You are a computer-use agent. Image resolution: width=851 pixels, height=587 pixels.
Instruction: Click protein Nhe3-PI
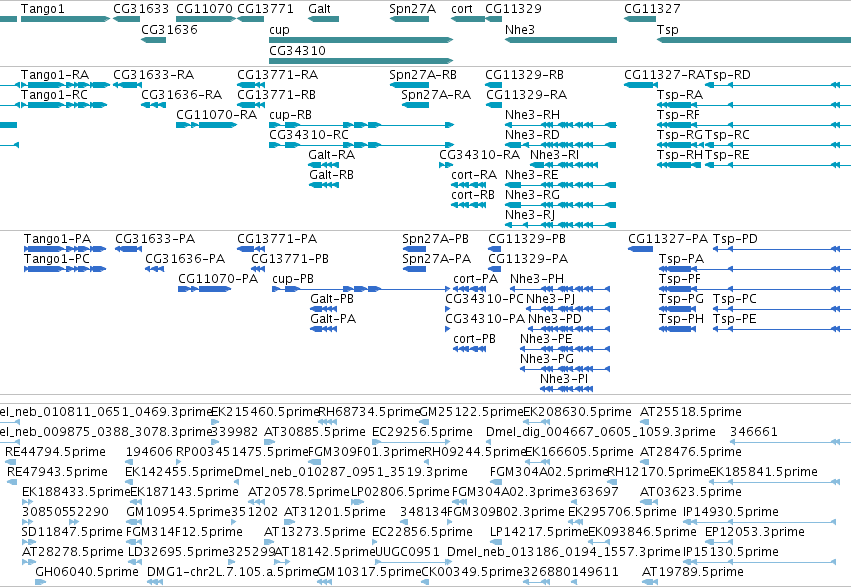pyautogui.click(x=563, y=379)
